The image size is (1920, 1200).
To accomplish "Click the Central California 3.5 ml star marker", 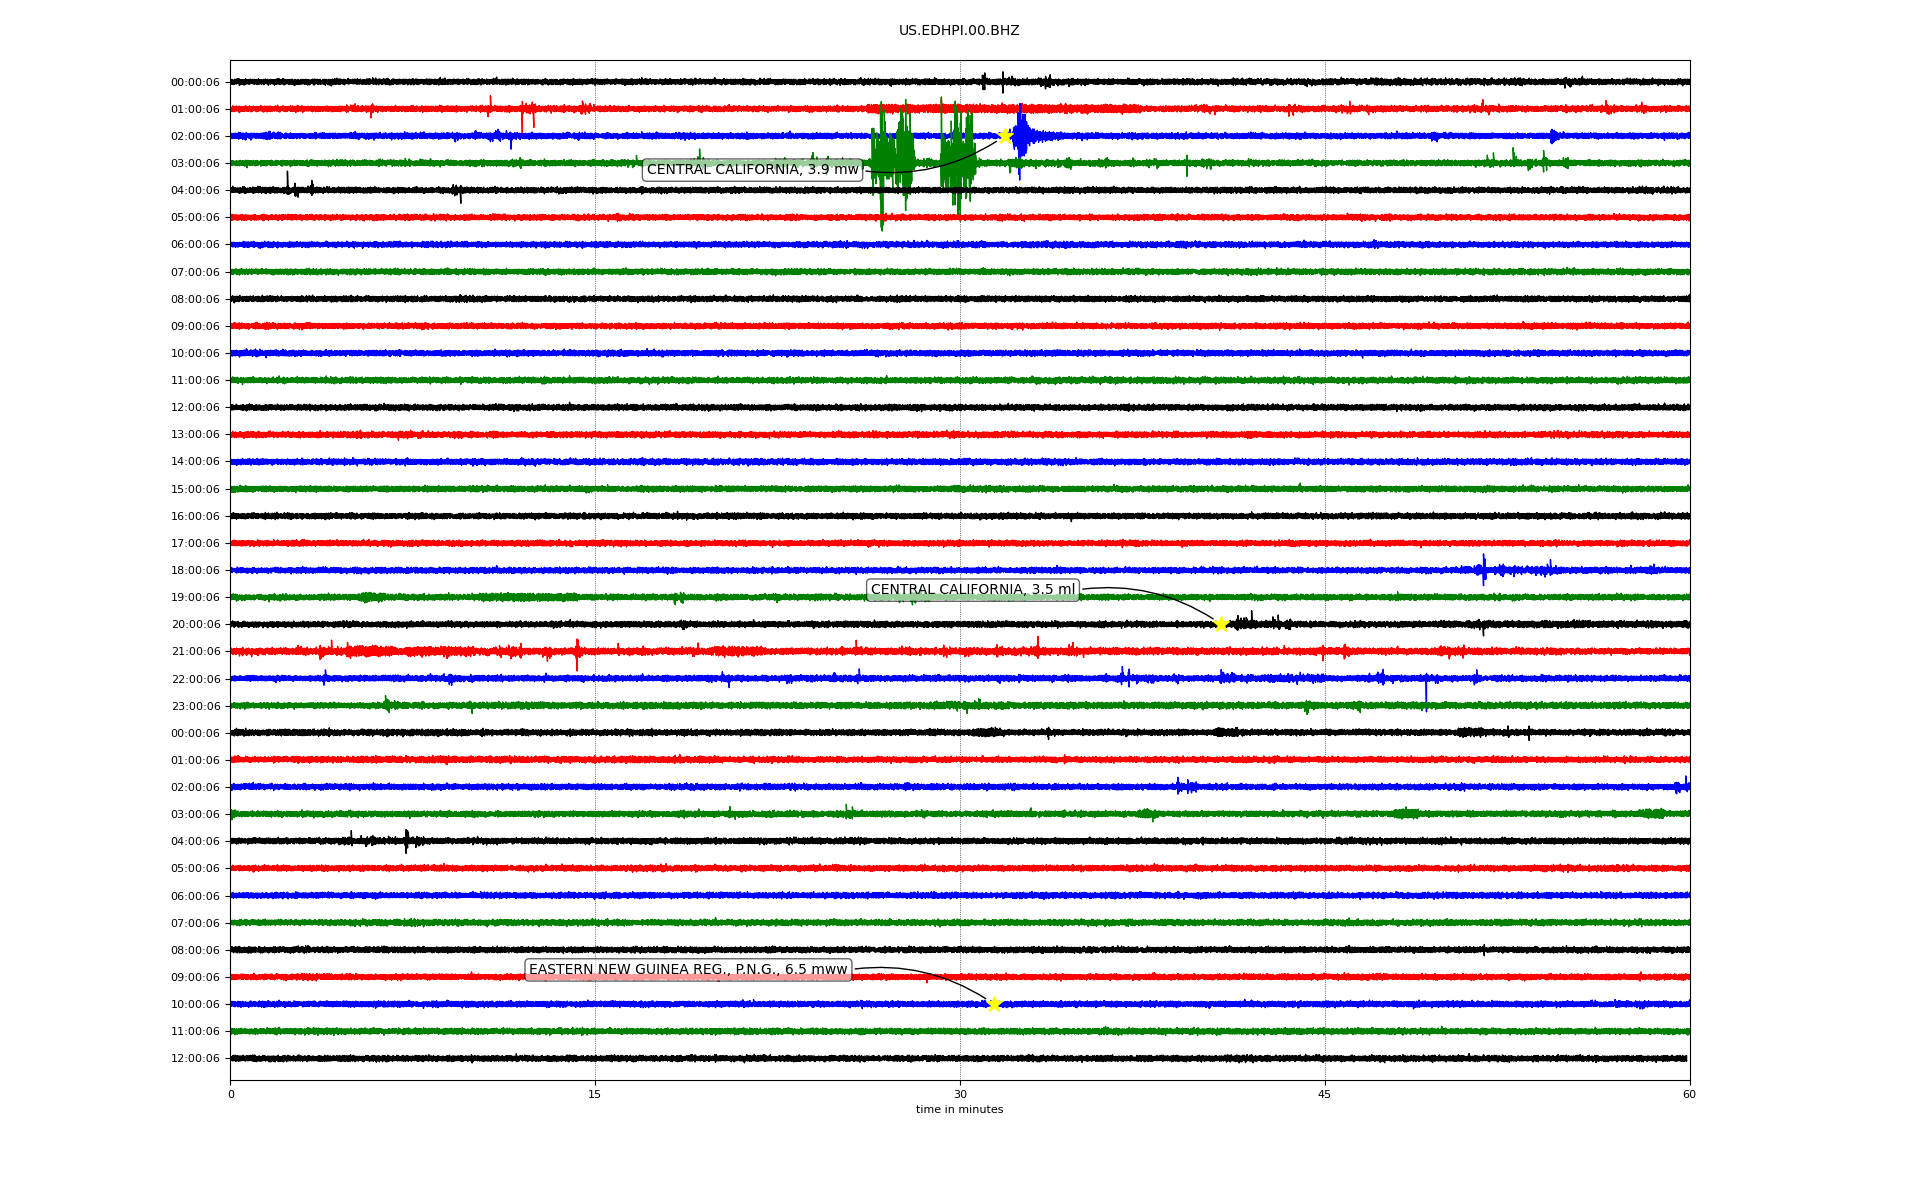I will tap(1221, 624).
